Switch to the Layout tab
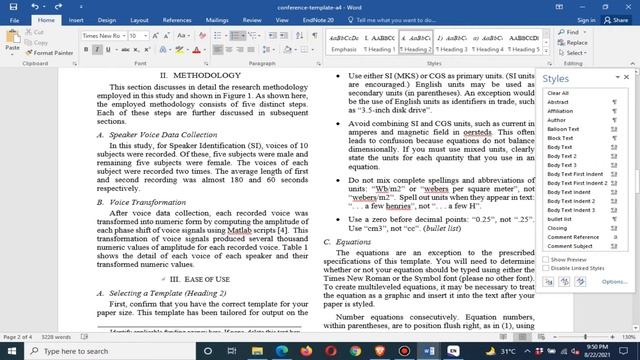640x360 pixels. tap(139, 20)
